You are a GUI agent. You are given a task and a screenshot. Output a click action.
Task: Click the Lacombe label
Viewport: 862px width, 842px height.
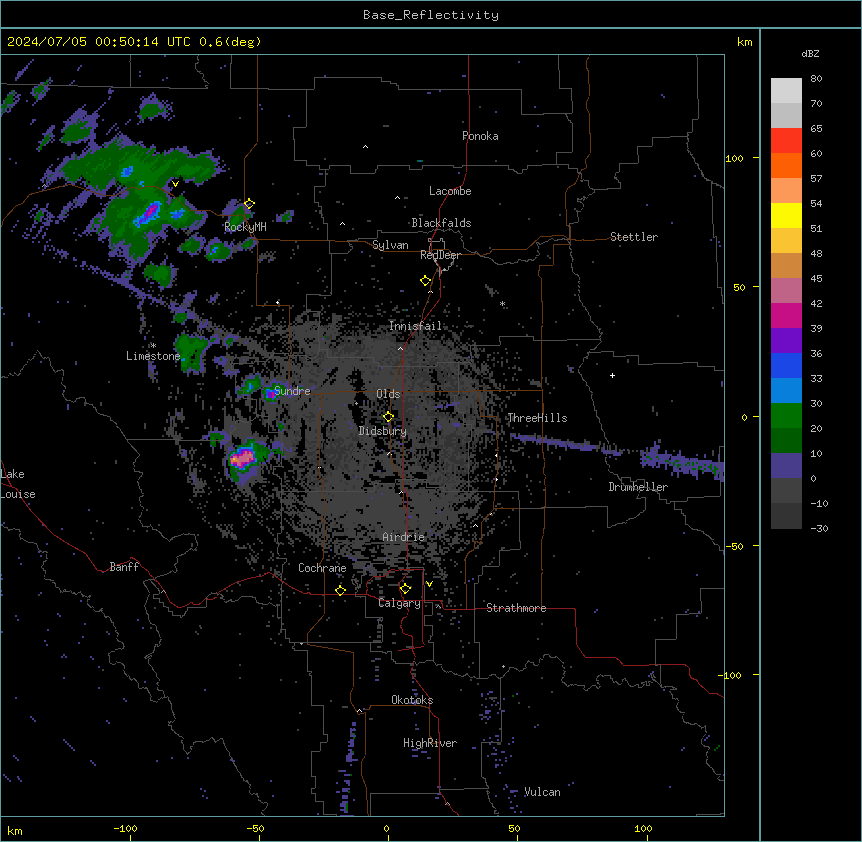tap(450, 191)
